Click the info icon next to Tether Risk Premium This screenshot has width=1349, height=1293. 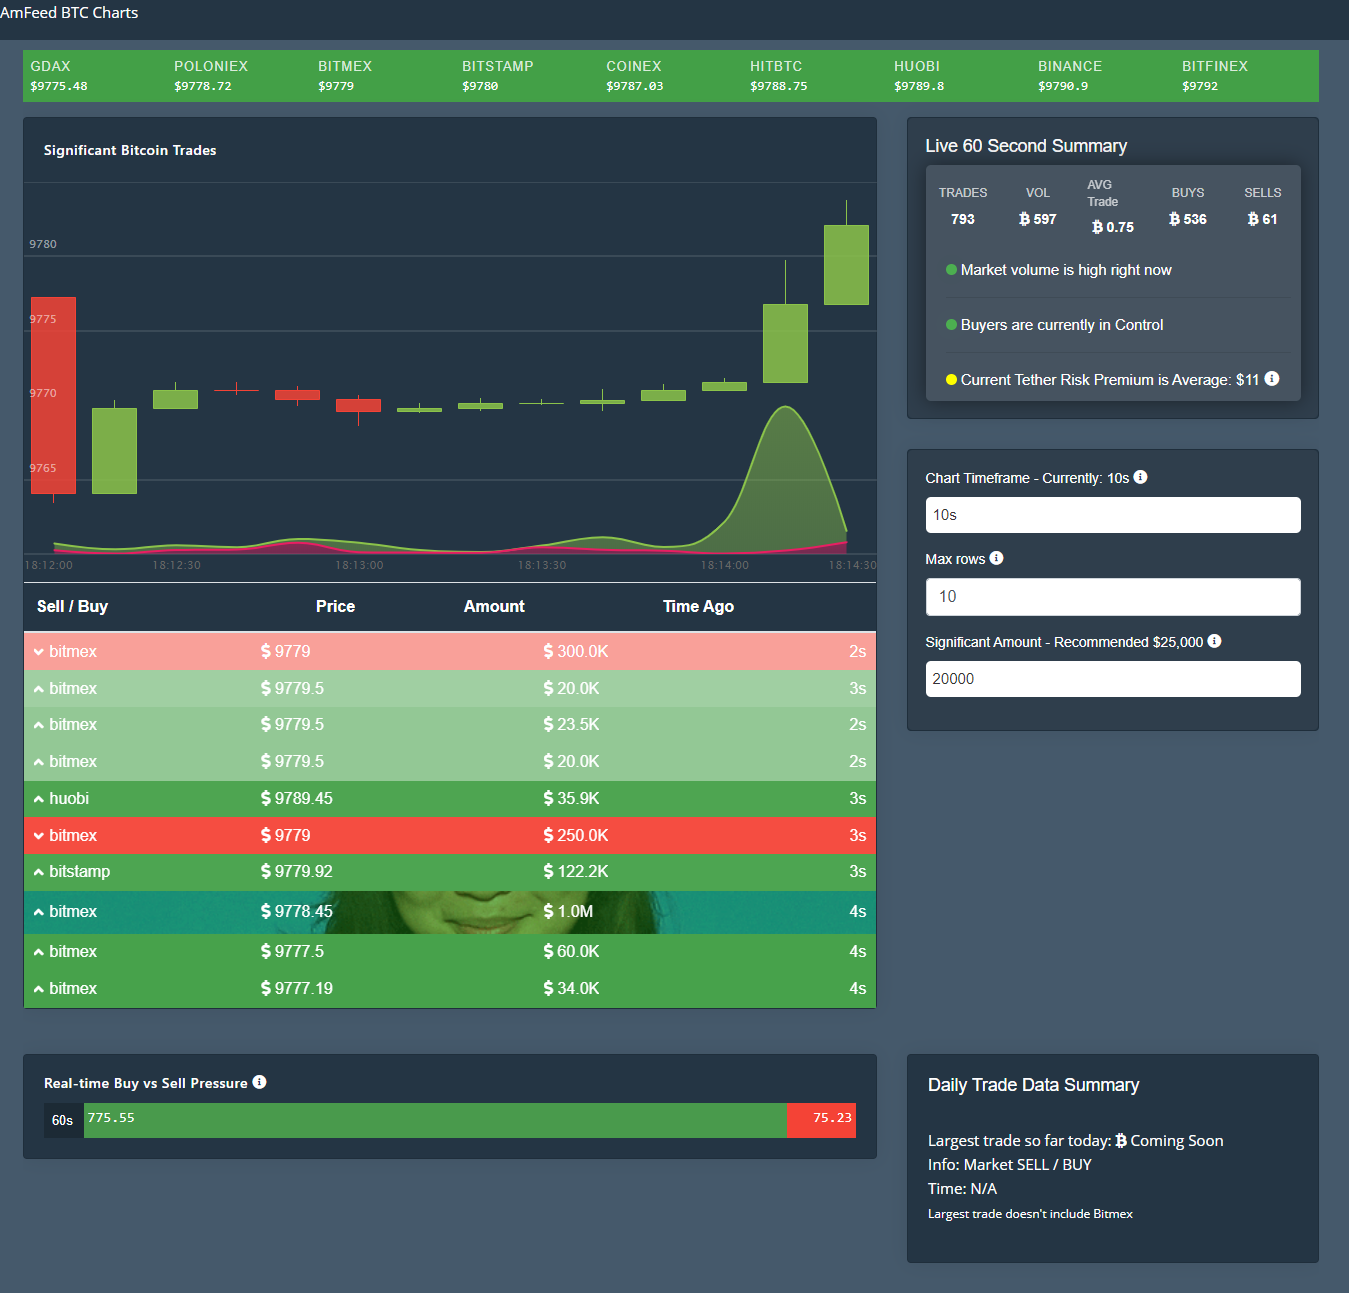tap(1272, 378)
